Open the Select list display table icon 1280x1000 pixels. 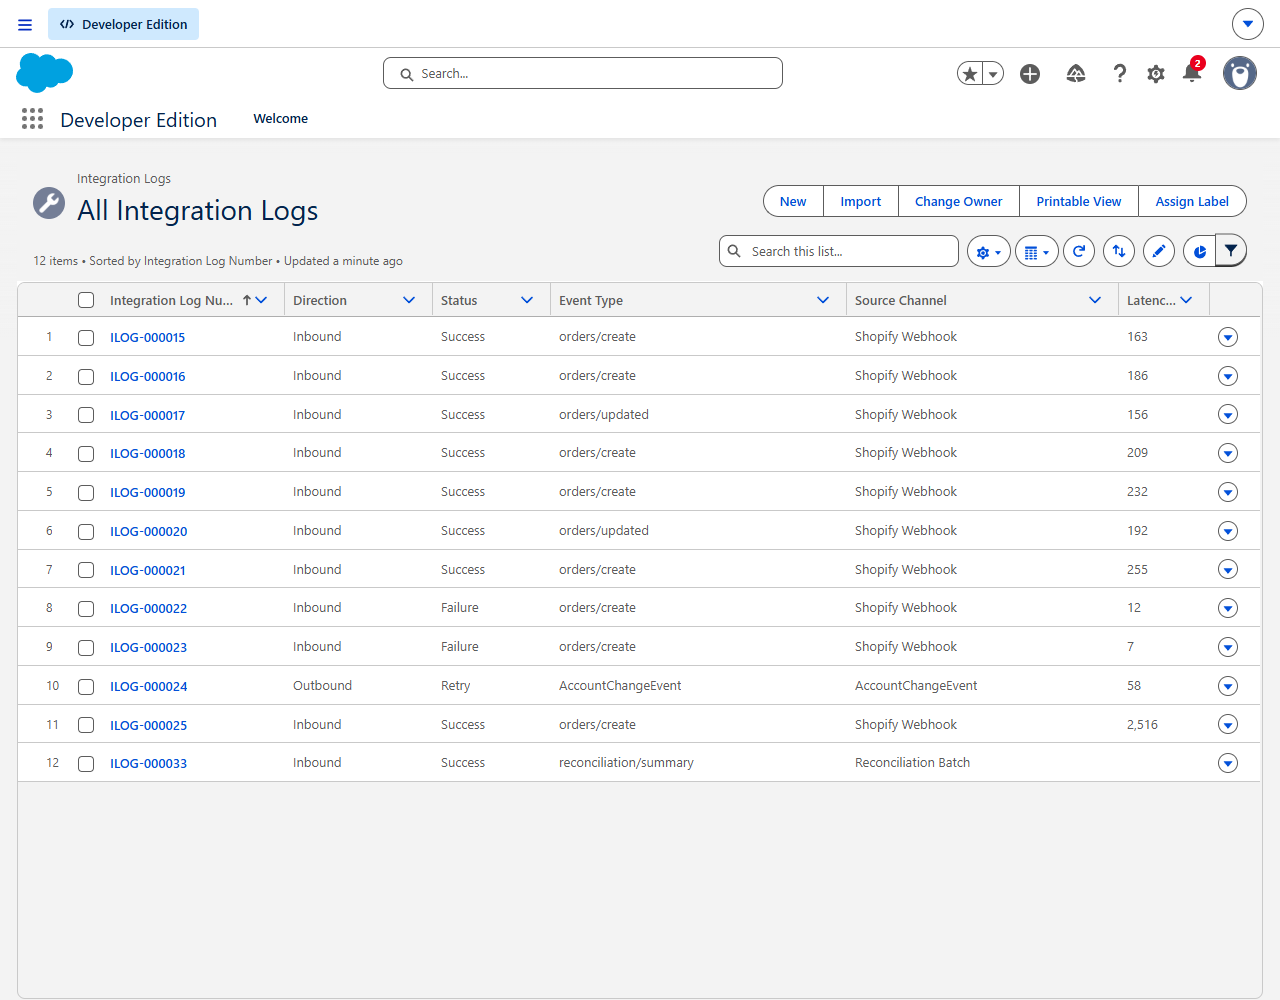[1037, 252]
